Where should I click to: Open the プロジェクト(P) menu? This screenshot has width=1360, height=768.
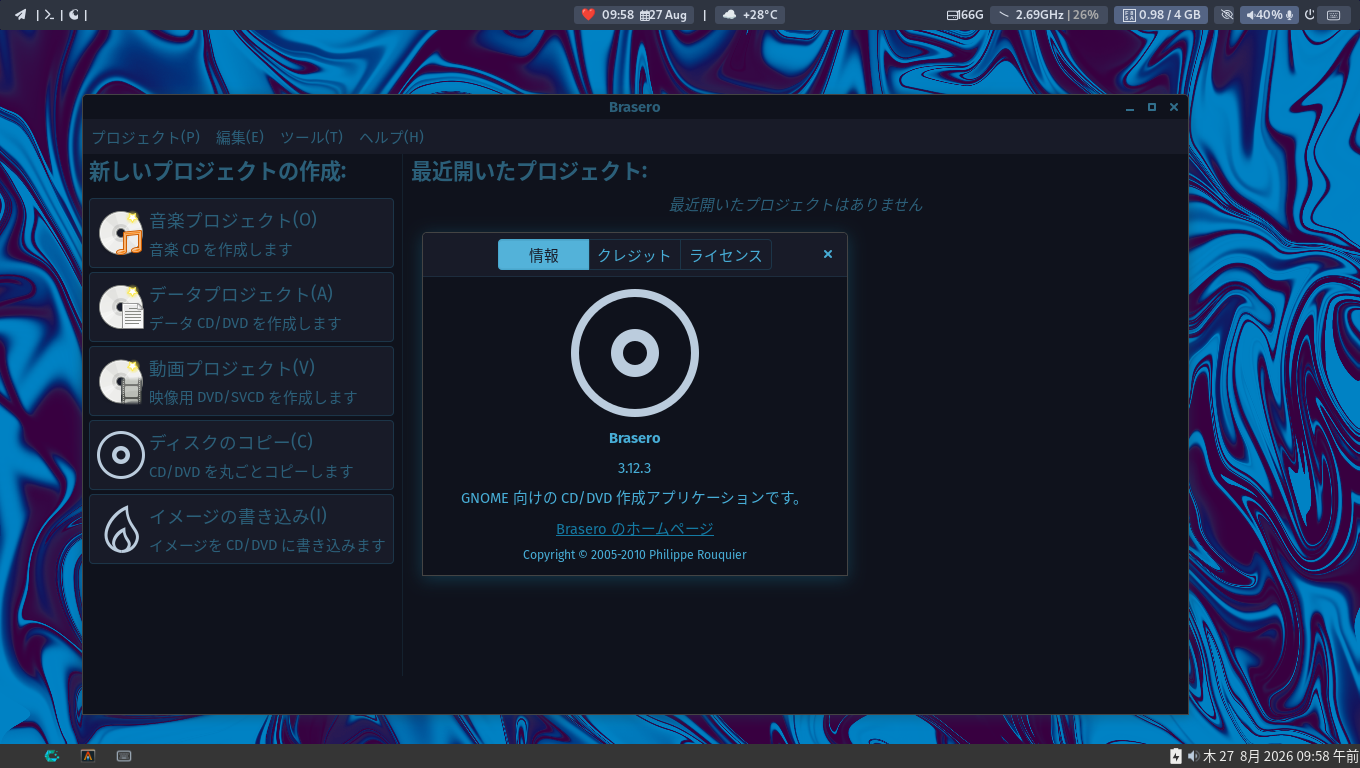(146, 137)
